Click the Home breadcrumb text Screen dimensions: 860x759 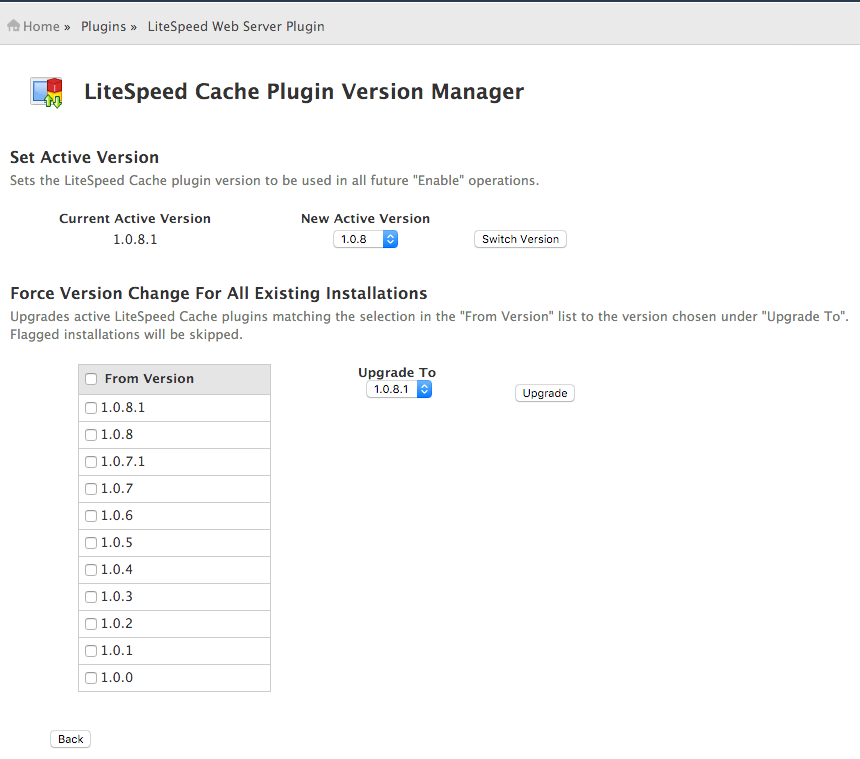pos(41,26)
